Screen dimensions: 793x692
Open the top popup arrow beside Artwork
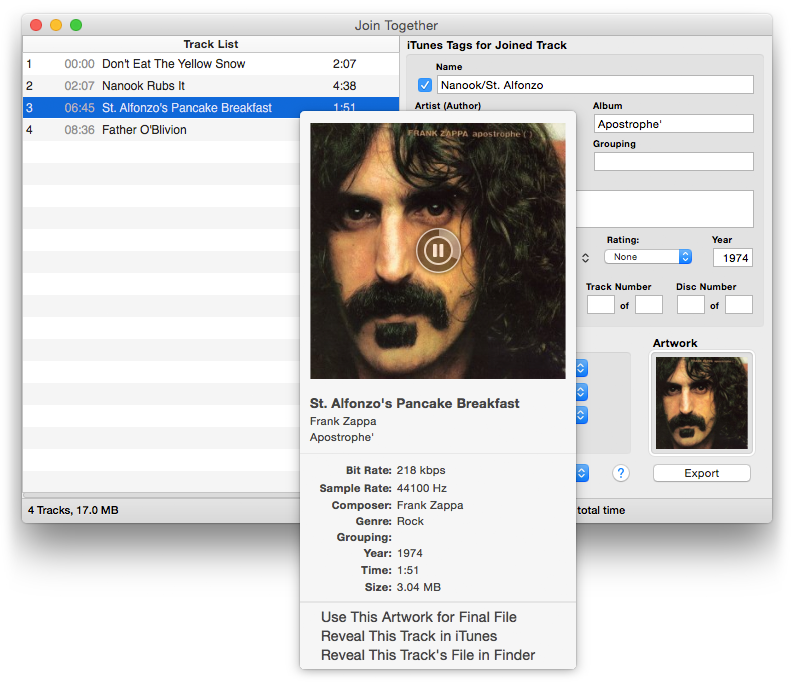tap(581, 368)
